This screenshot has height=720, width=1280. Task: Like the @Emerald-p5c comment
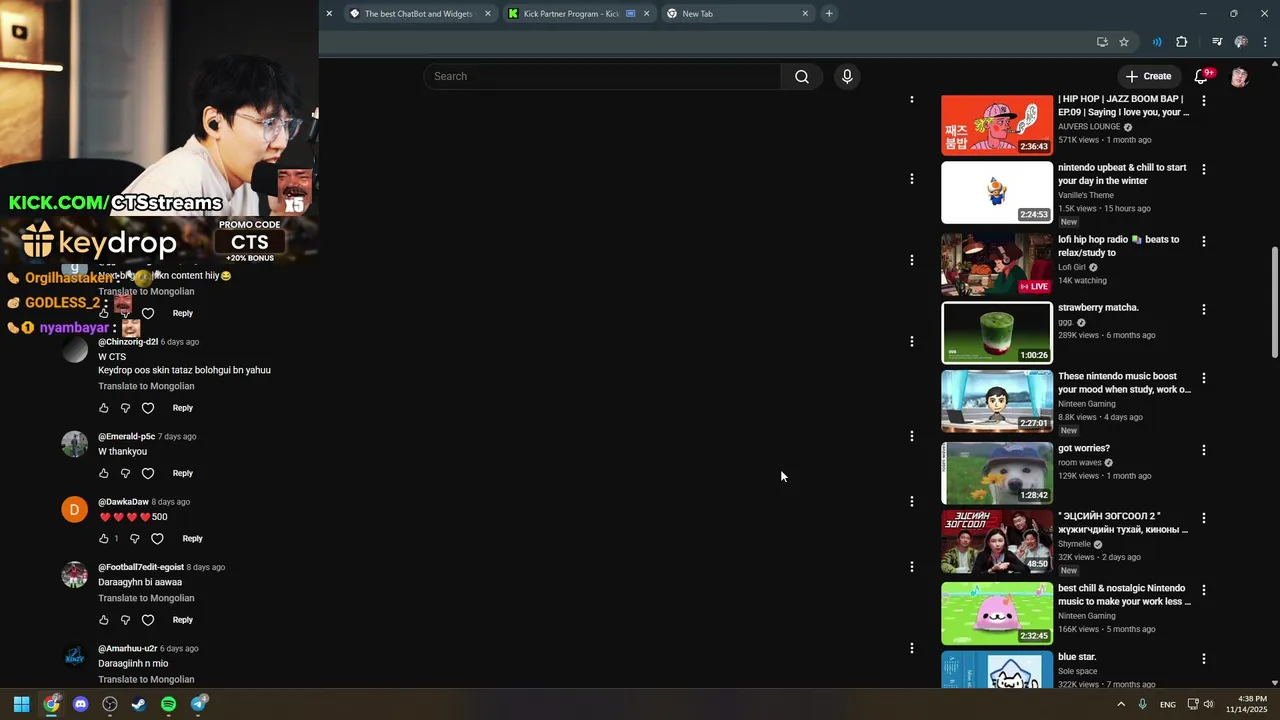tap(104, 473)
